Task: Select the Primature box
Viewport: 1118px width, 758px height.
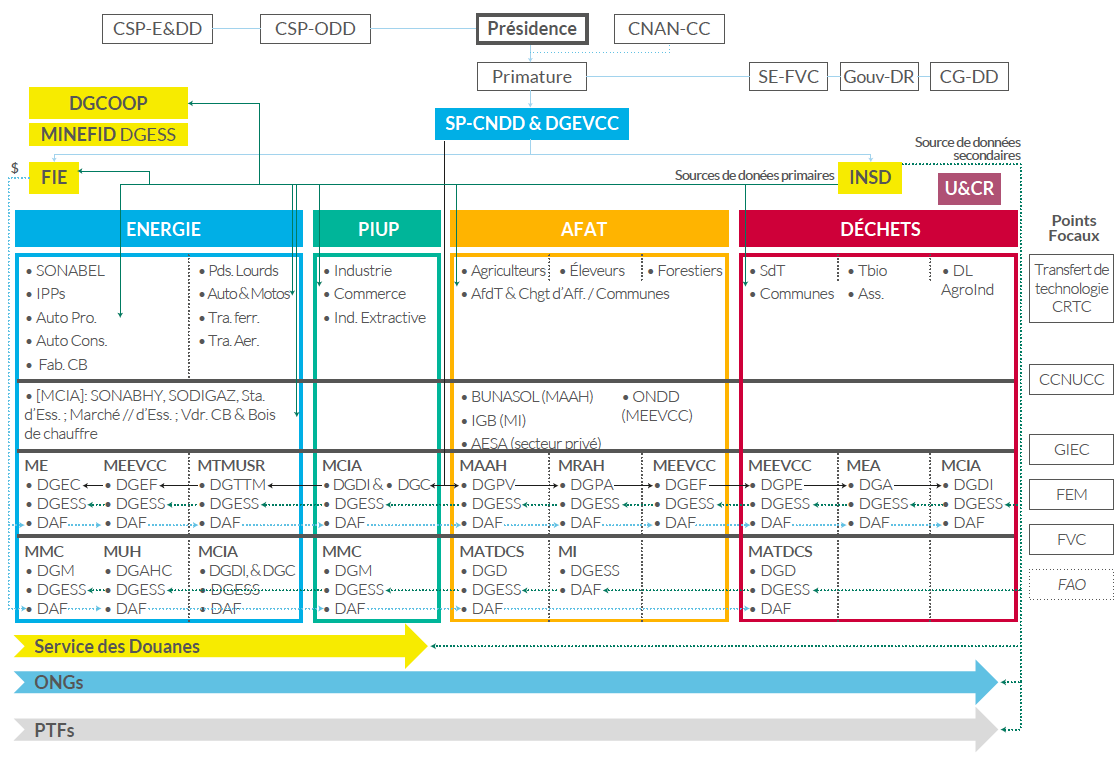Action: coord(532,76)
